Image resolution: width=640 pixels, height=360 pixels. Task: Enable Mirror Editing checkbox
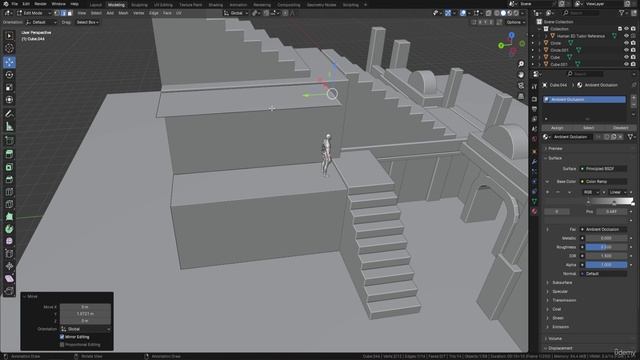click(x=62, y=337)
